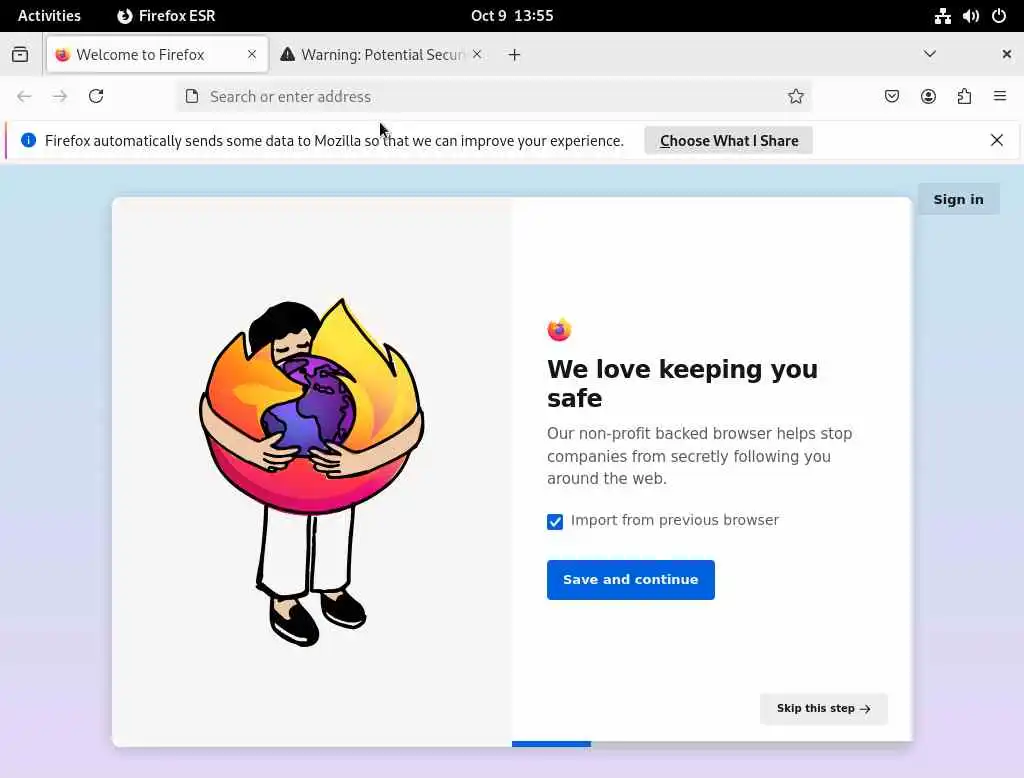Click Skip this step link

824,709
